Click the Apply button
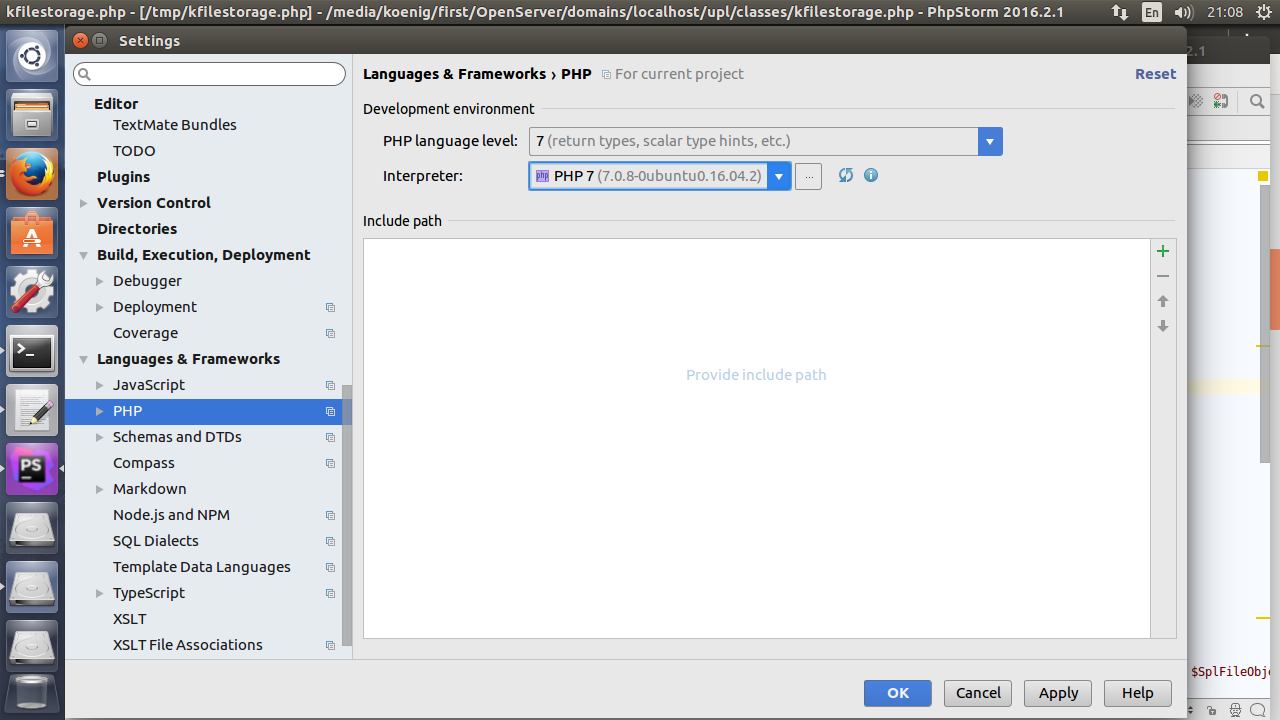Screen dimensions: 1280x720 [1058, 693]
